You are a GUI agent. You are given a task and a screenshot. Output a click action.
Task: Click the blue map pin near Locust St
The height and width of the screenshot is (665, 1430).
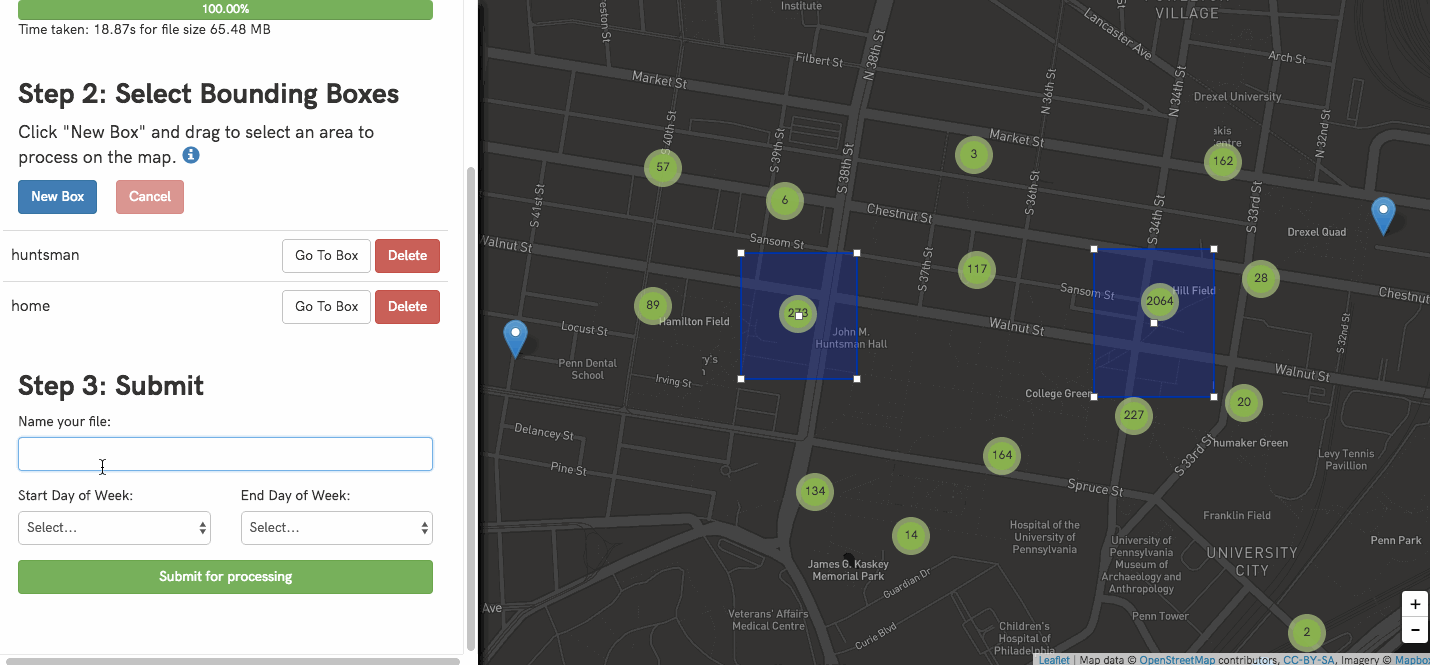pyautogui.click(x=515, y=339)
